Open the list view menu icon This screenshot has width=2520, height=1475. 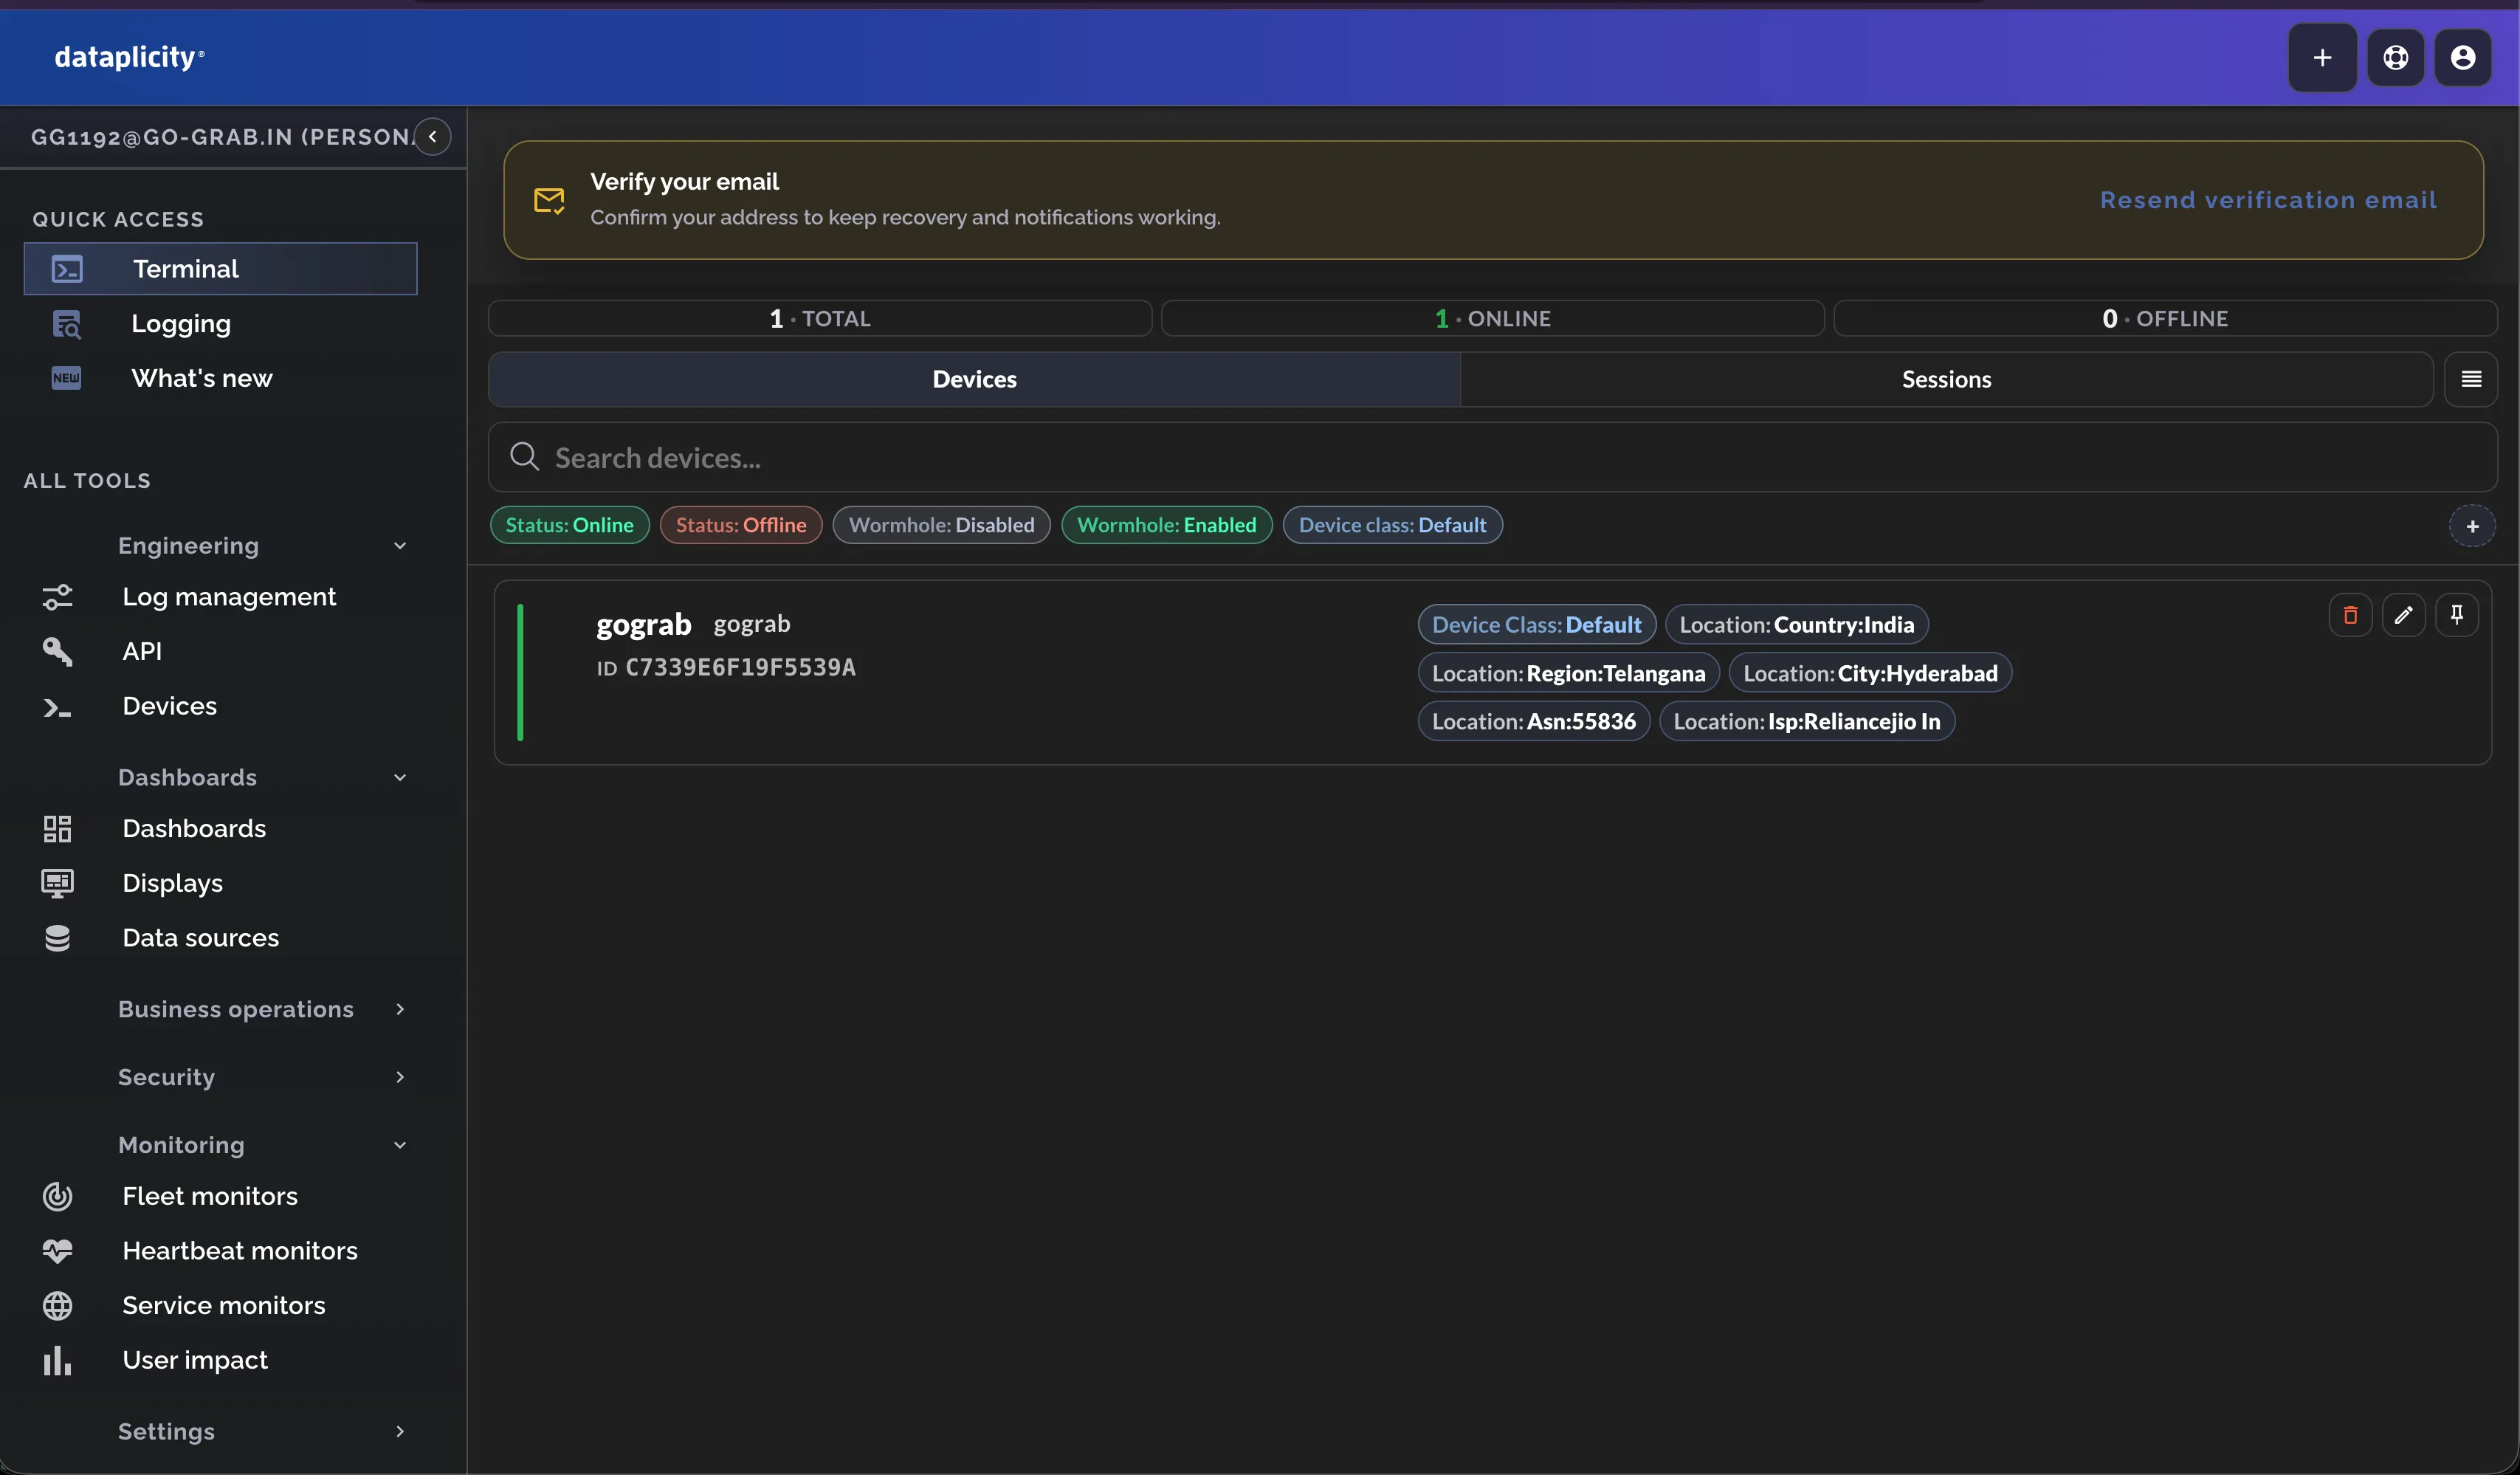[2471, 379]
